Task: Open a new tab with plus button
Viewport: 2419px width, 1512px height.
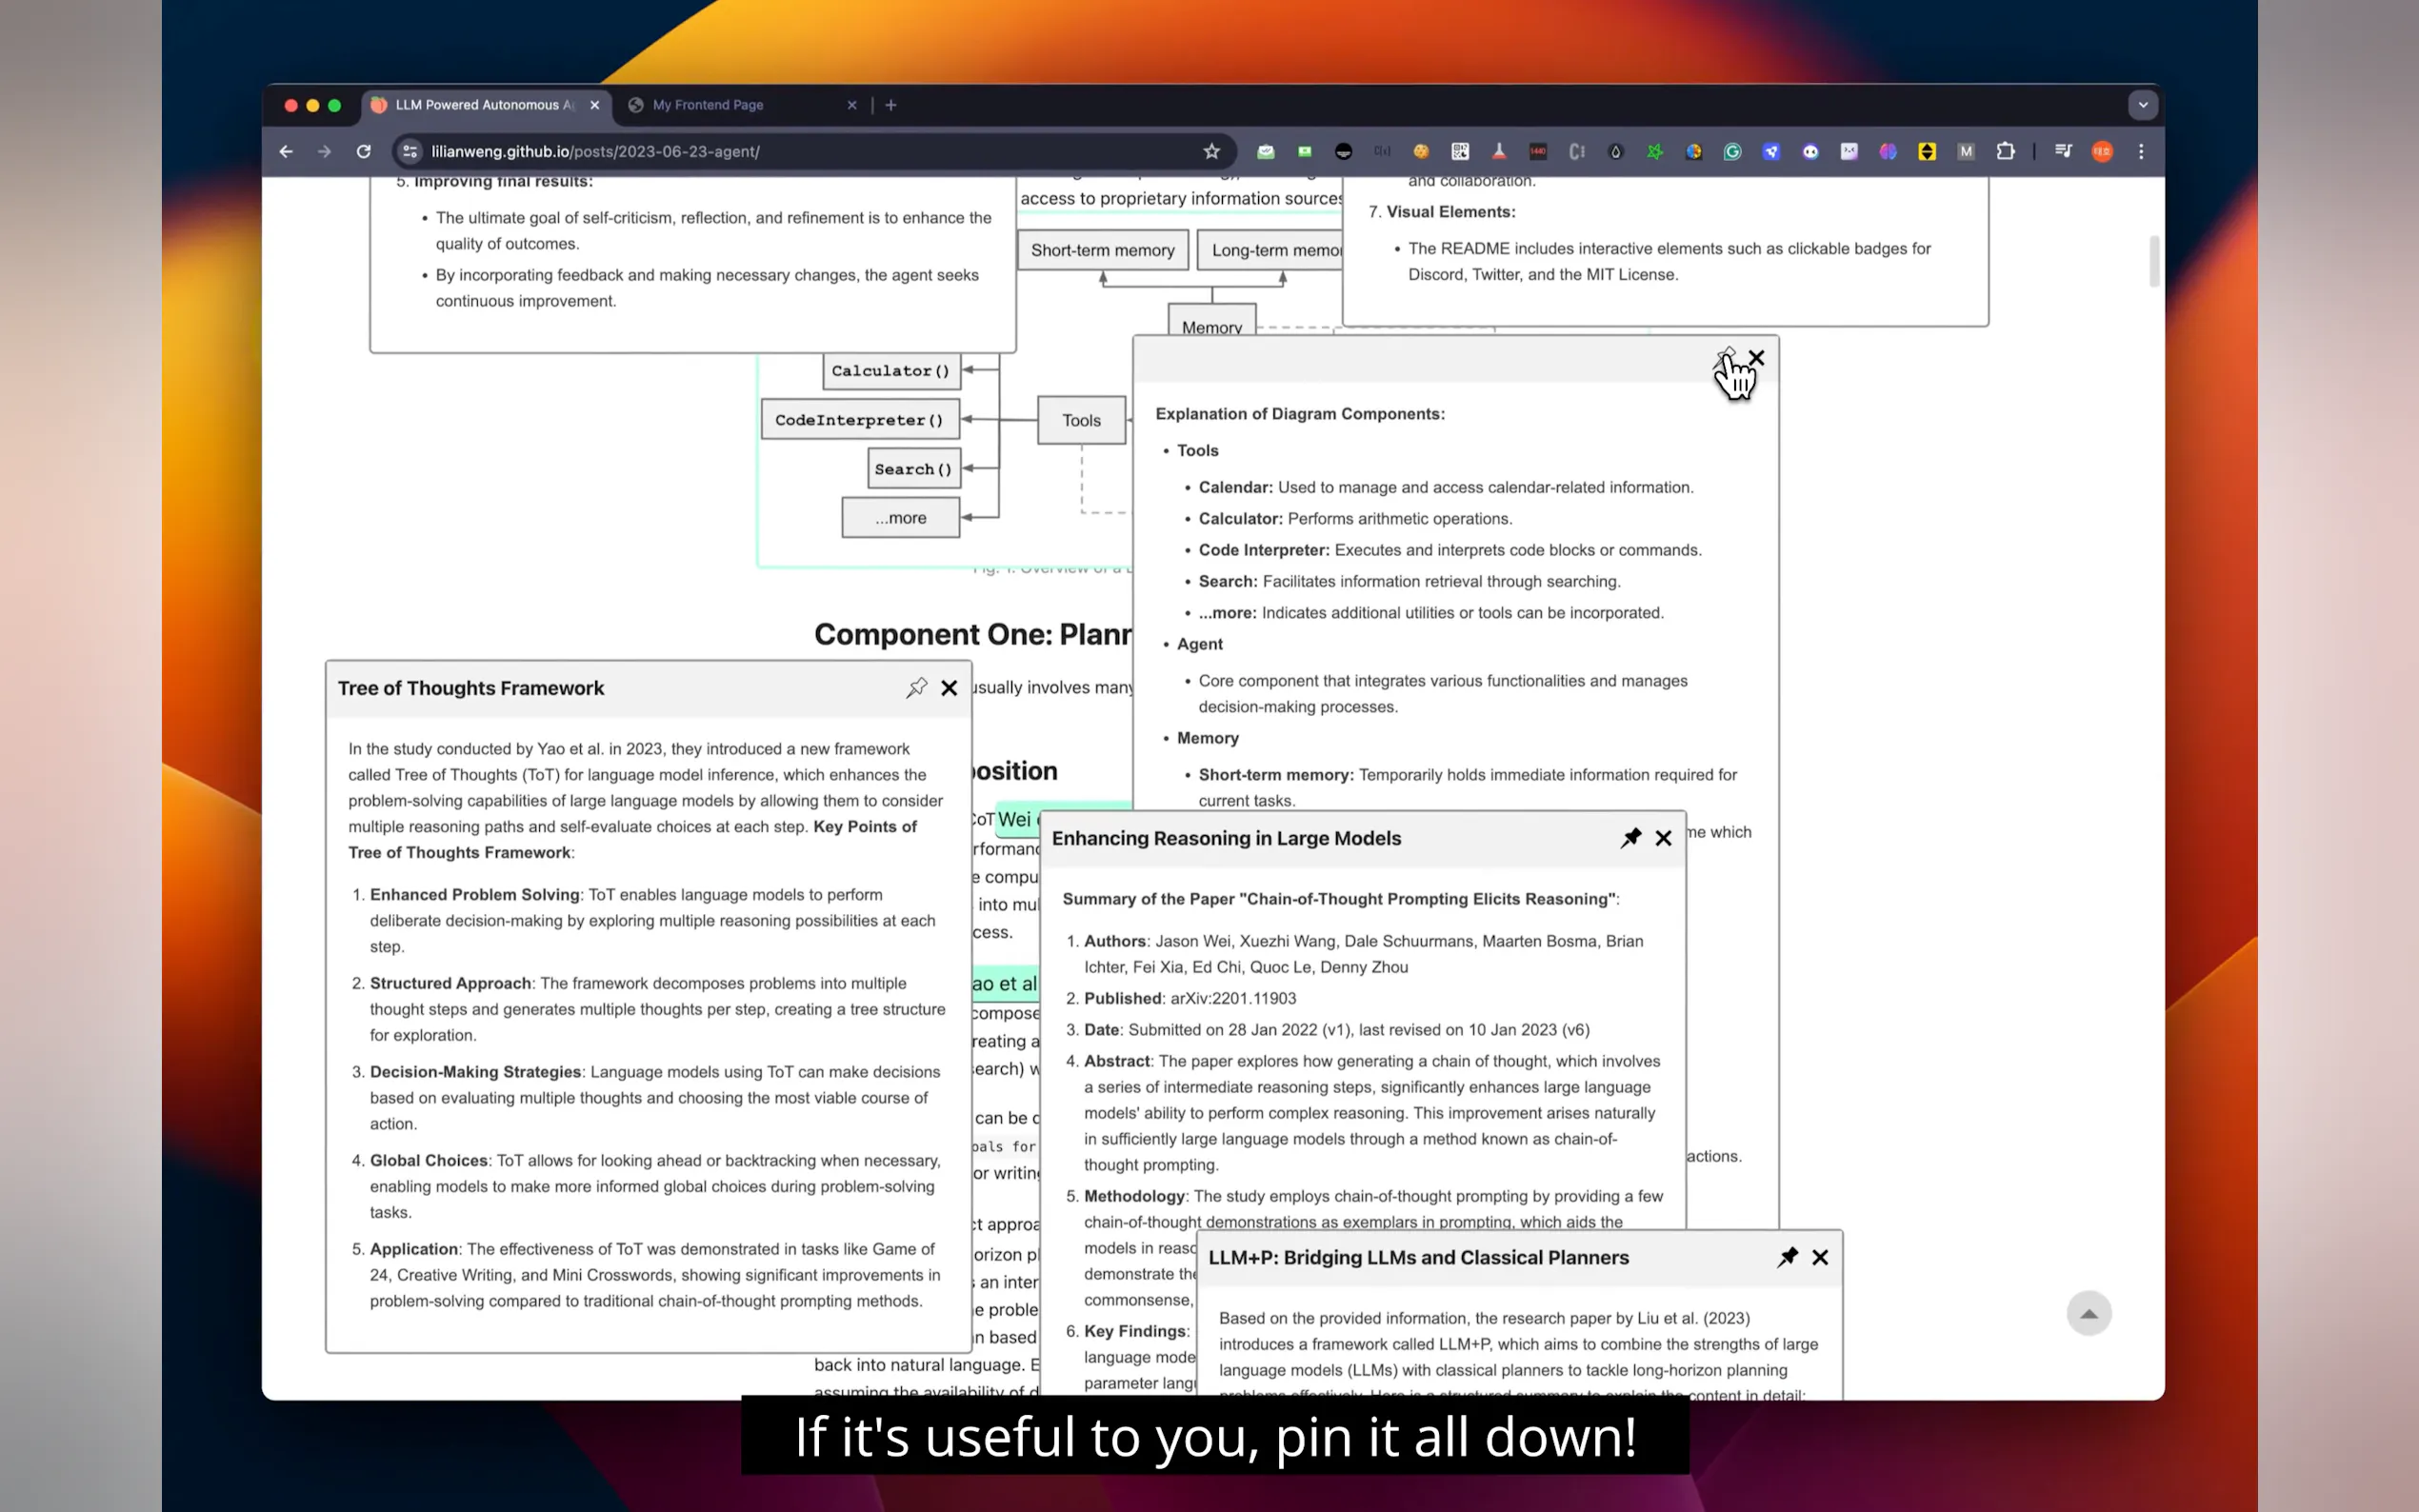Action: click(891, 105)
